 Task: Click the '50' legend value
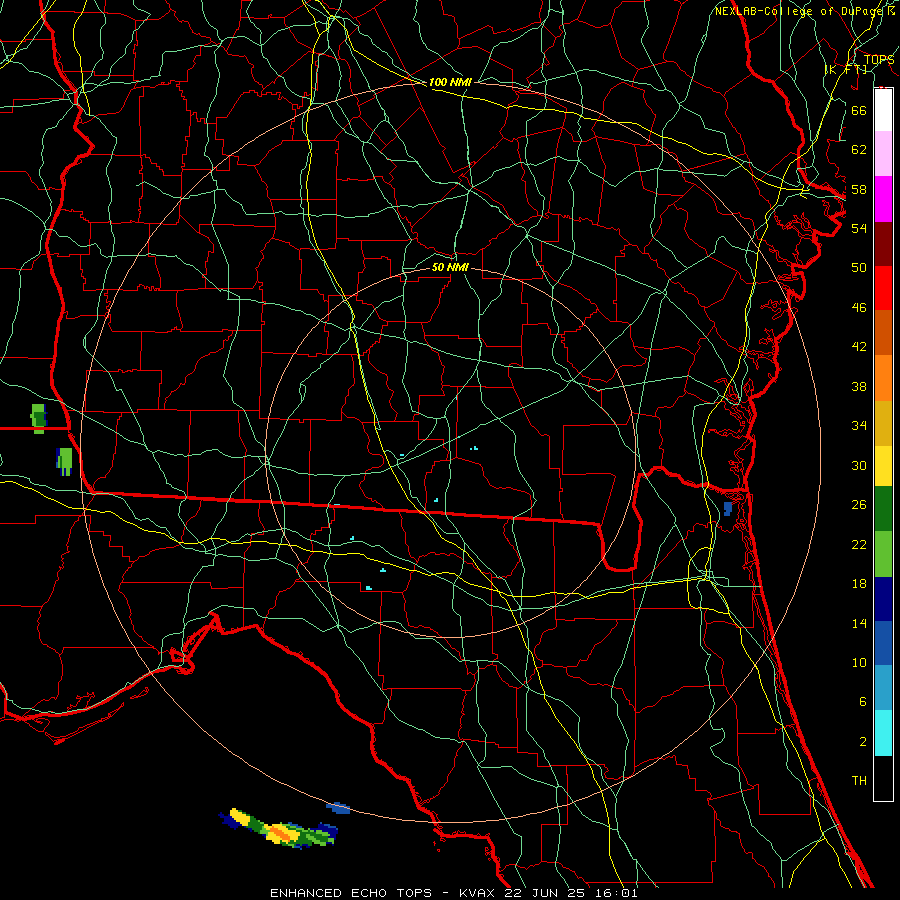click(x=859, y=268)
